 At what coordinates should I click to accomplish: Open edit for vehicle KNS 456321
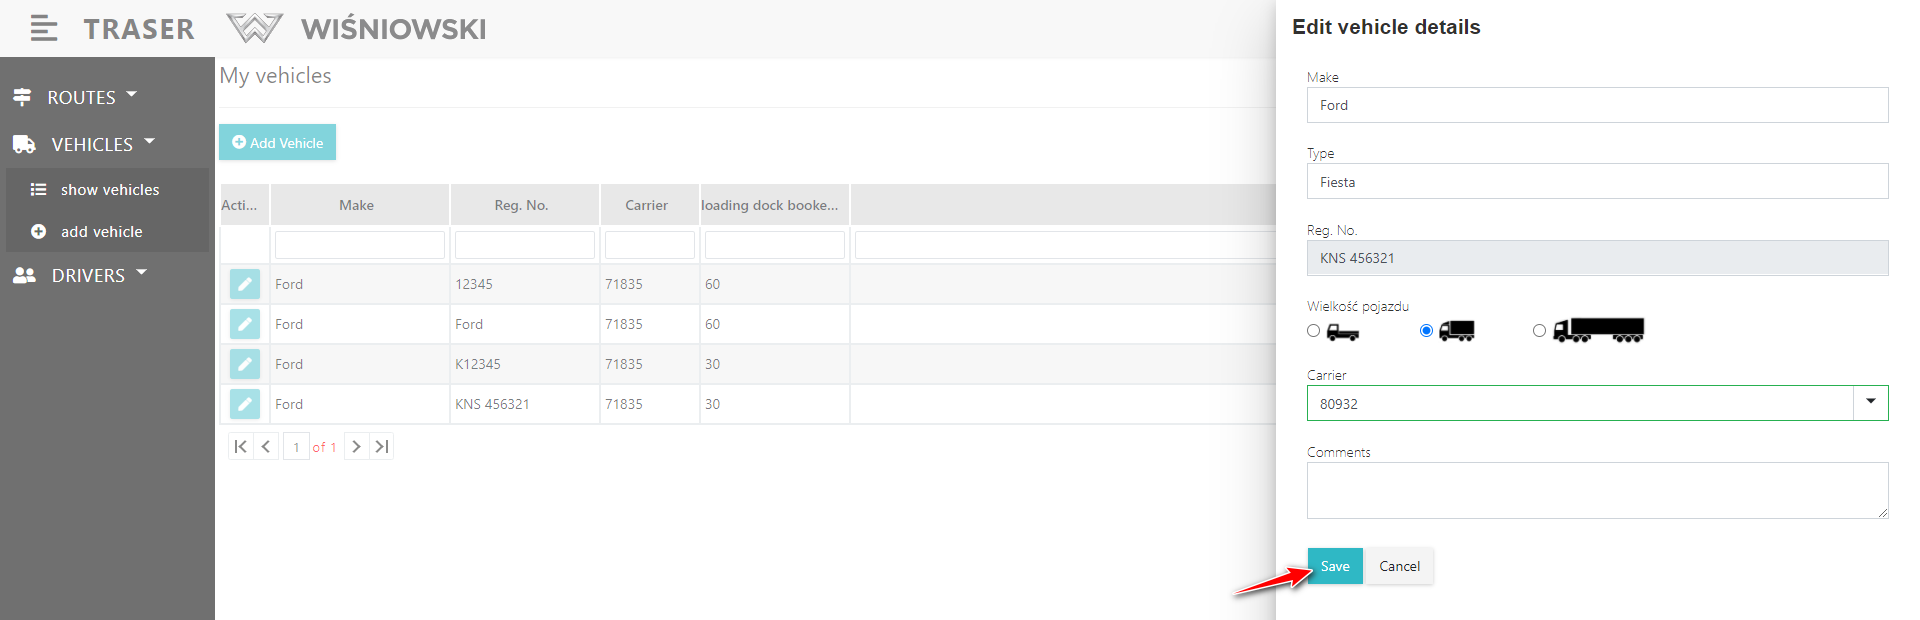click(x=244, y=404)
